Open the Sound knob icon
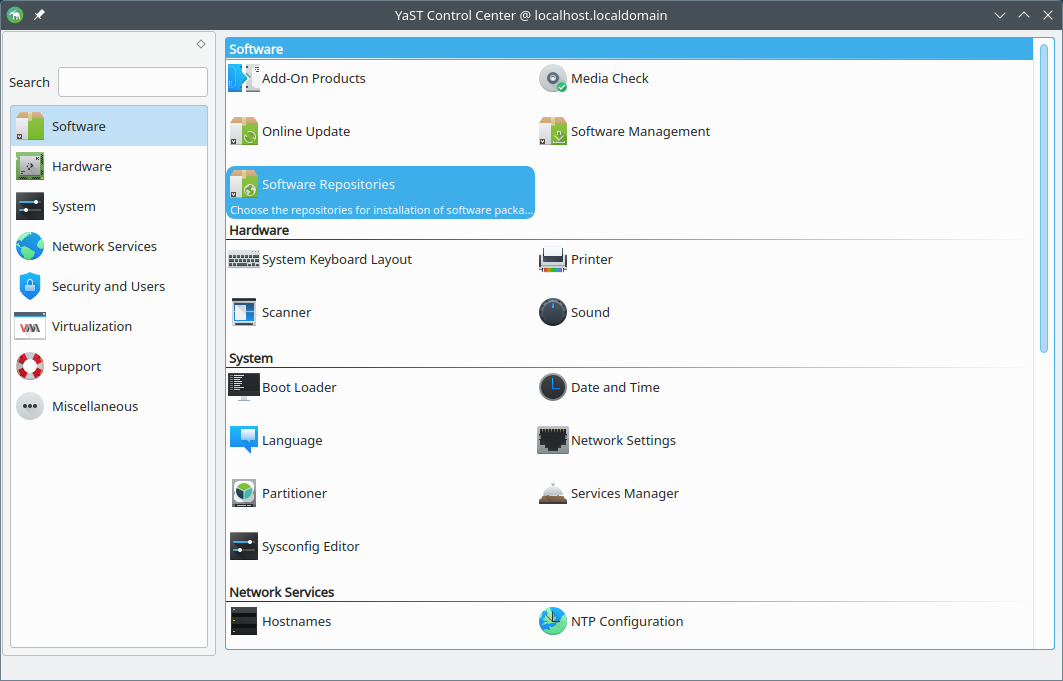The height and width of the screenshot is (681, 1063). pos(553,312)
